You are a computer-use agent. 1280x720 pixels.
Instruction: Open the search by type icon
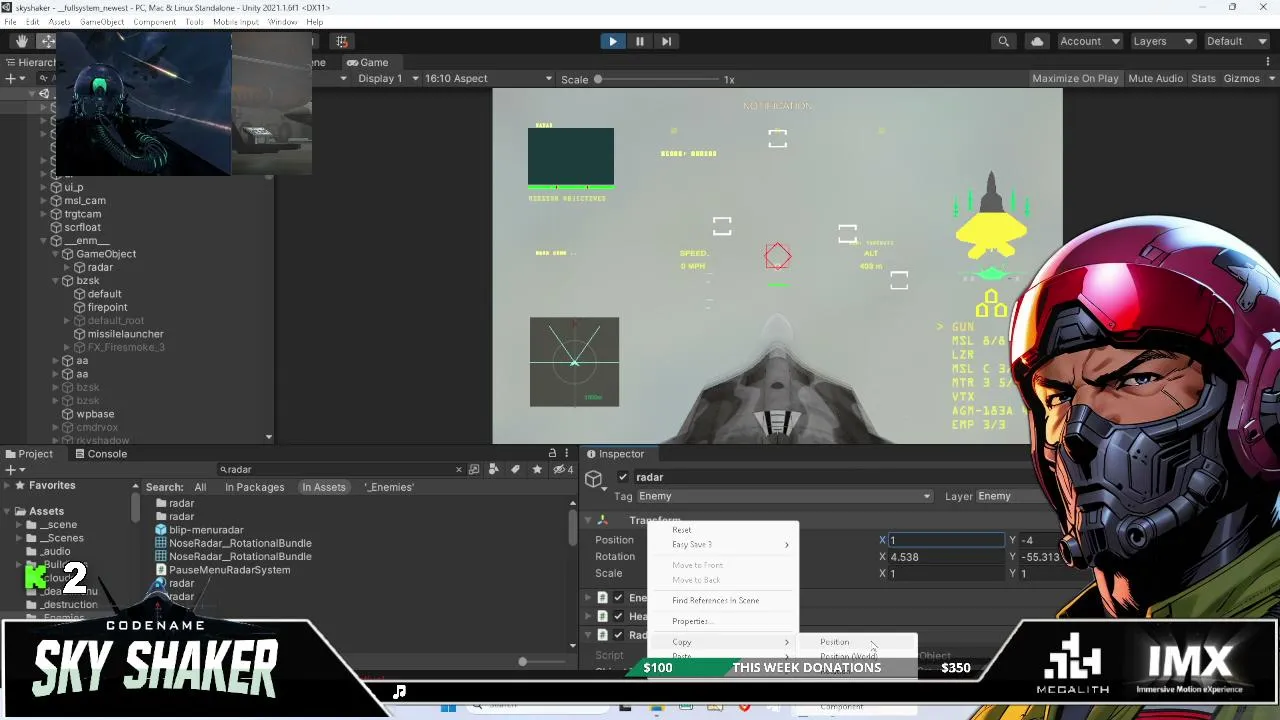[494, 470]
